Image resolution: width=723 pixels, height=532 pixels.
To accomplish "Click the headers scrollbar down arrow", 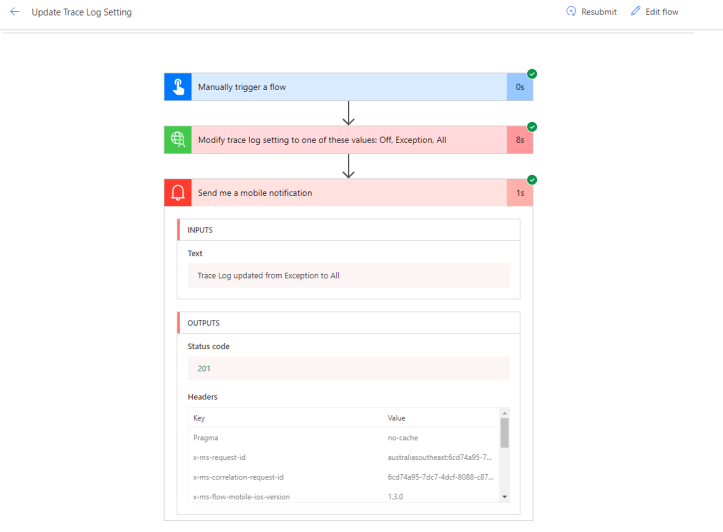I will pos(504,497).
